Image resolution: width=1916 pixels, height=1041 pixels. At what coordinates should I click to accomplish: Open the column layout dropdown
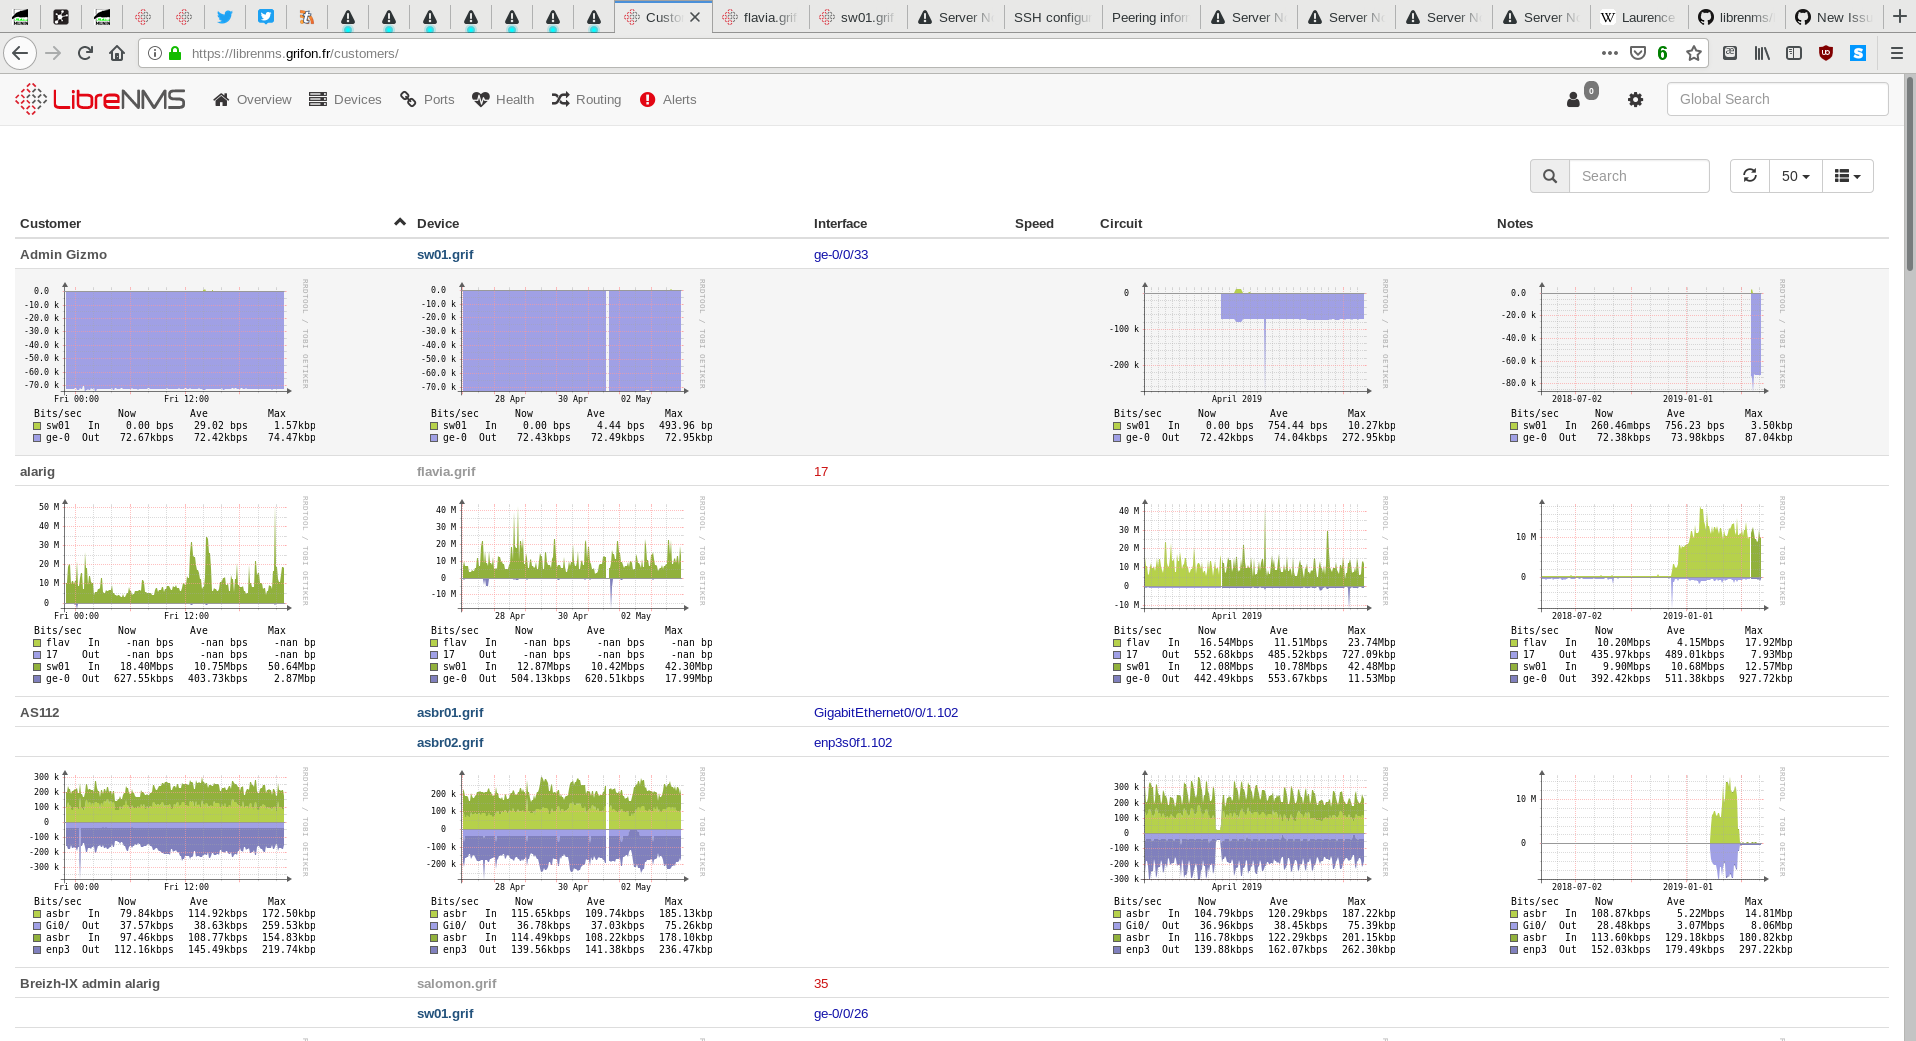click(x=1847, y=175)
